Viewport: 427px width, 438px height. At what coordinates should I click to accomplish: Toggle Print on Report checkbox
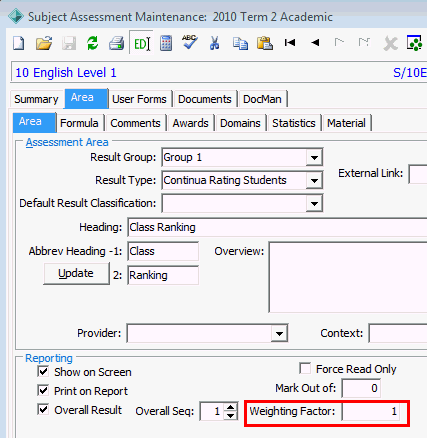tap(43, 390)
